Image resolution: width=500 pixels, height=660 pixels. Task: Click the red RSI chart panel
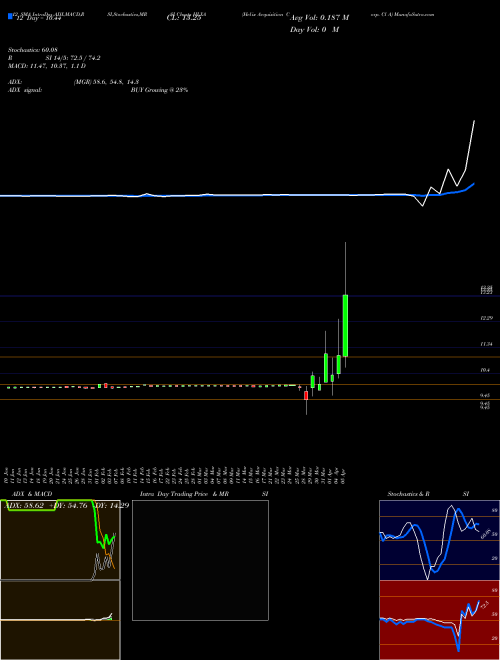439,620
